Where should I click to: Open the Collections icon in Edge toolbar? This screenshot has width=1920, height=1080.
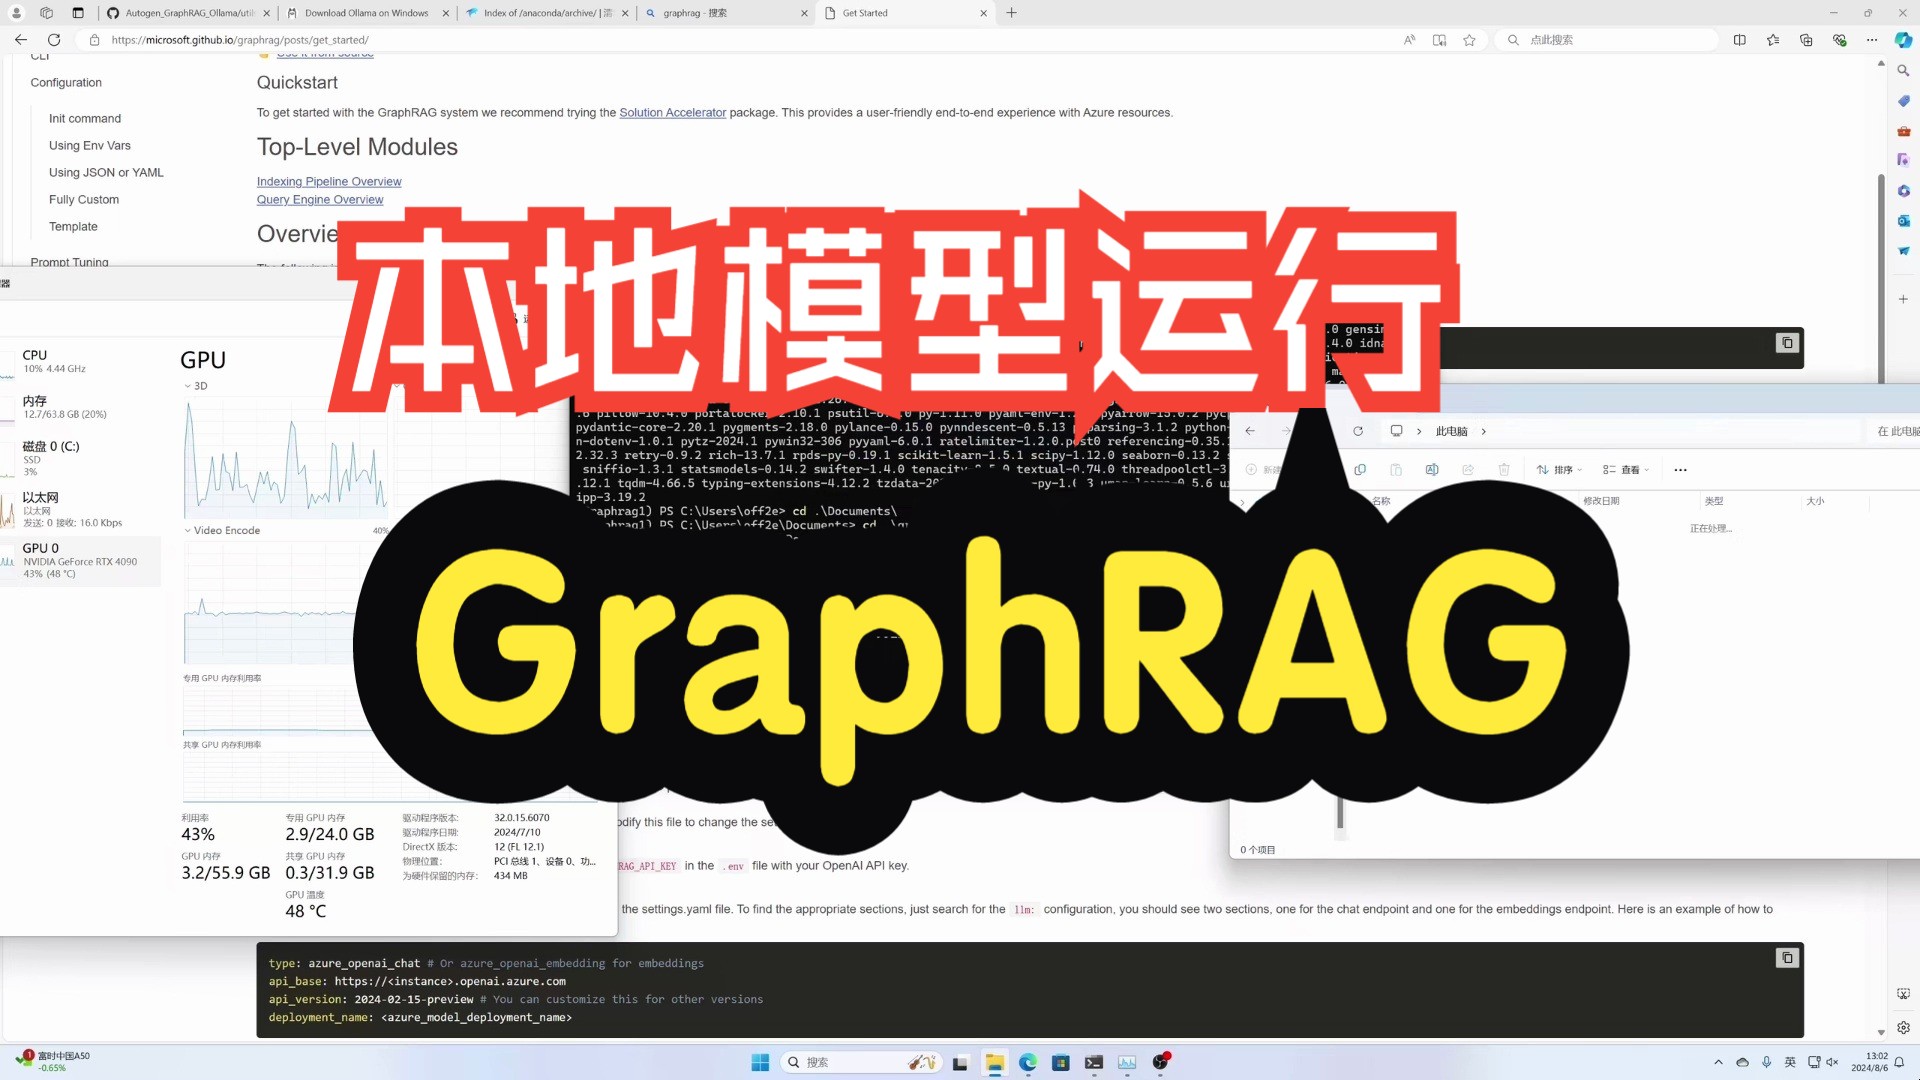(x=1806, y=40)
